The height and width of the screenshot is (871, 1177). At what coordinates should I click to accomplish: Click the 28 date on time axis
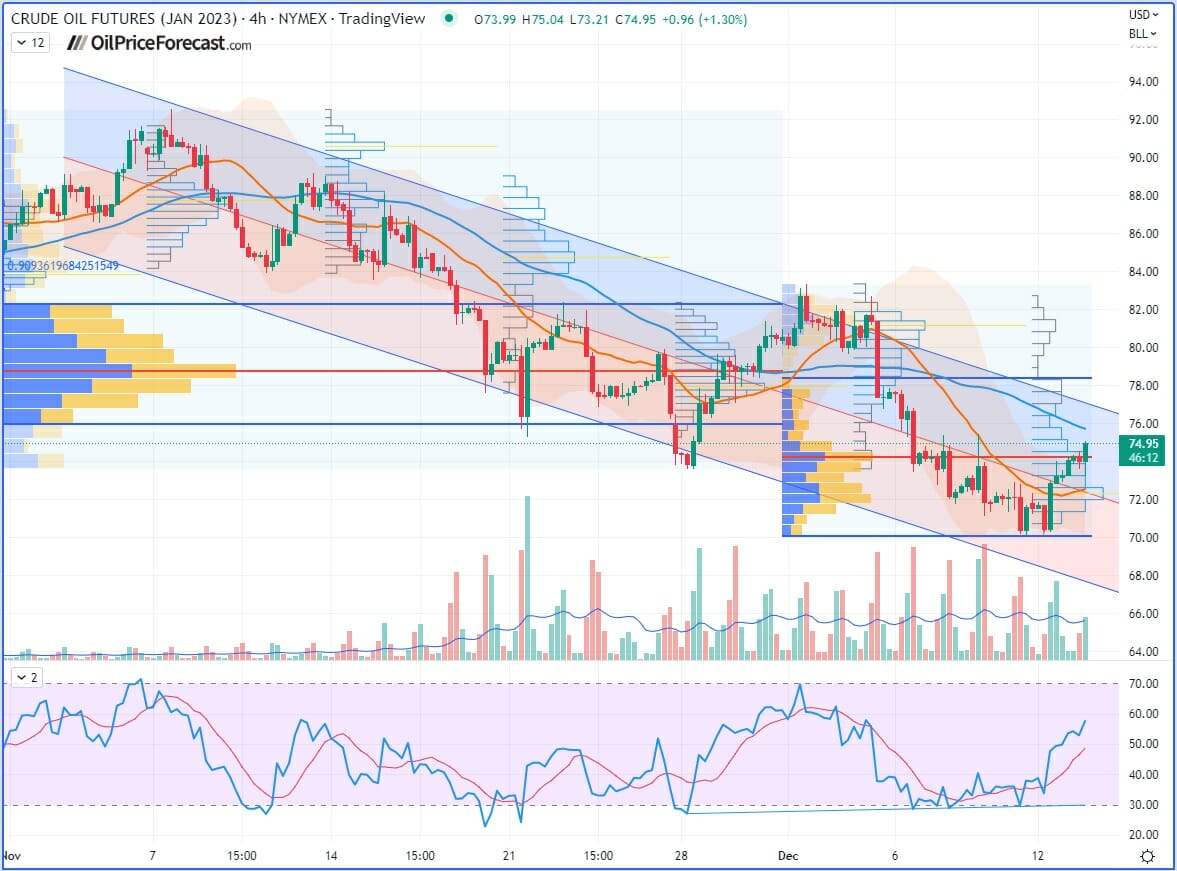[680, 857]
